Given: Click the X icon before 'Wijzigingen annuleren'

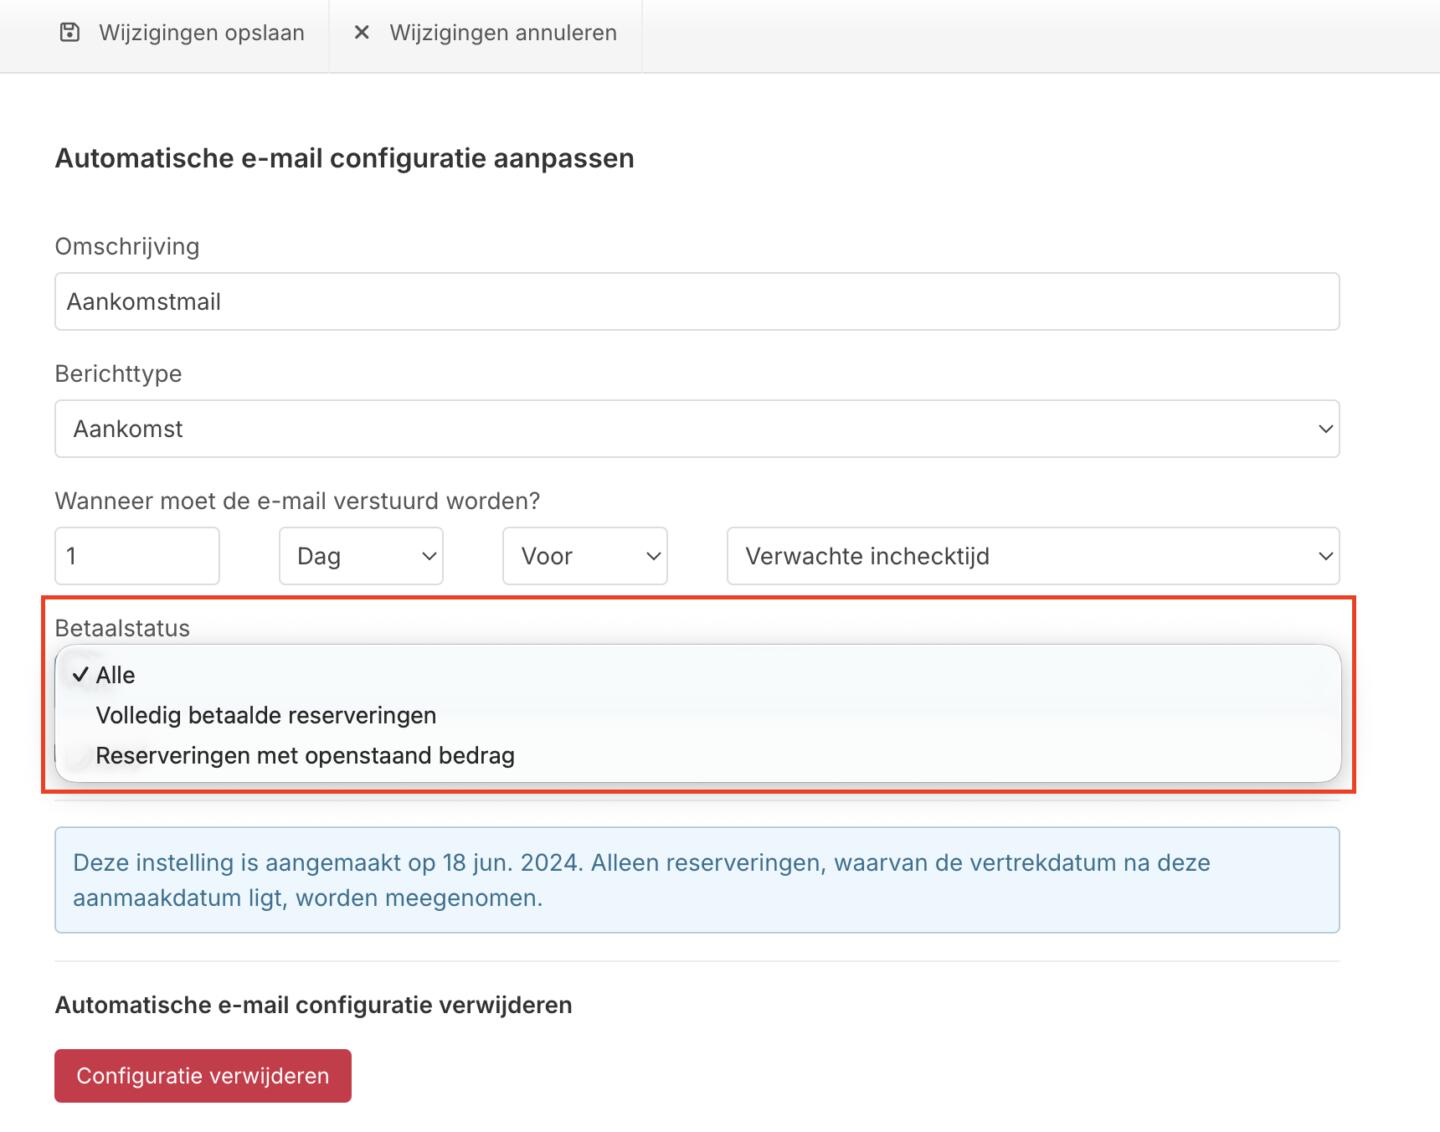Looking at the screenshot, I should [x=362, y=33].
